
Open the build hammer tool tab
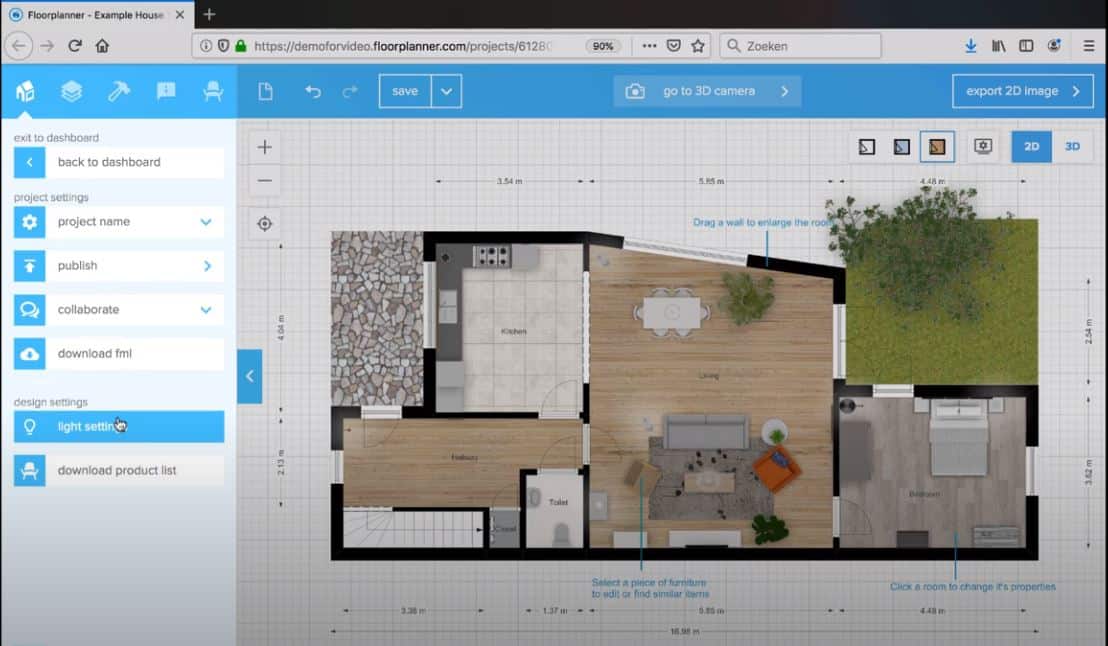(119, 91)
